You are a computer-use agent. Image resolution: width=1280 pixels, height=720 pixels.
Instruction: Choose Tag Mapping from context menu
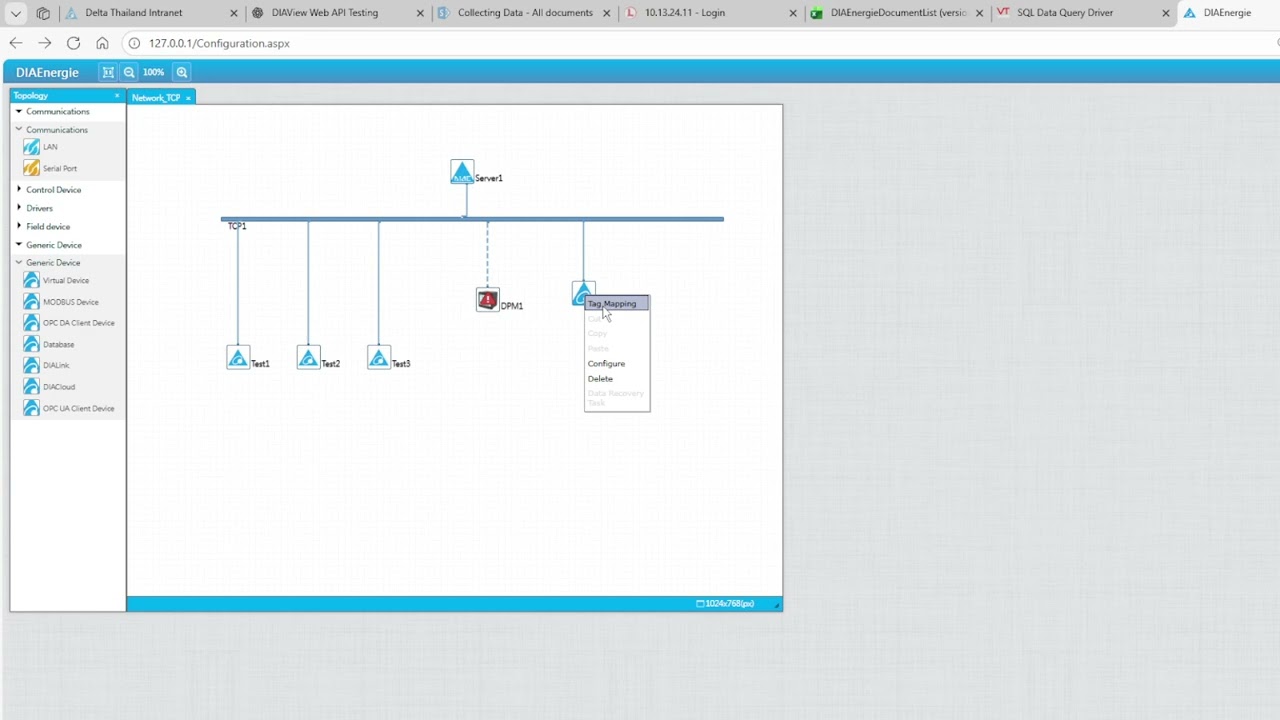coord(617,303)
